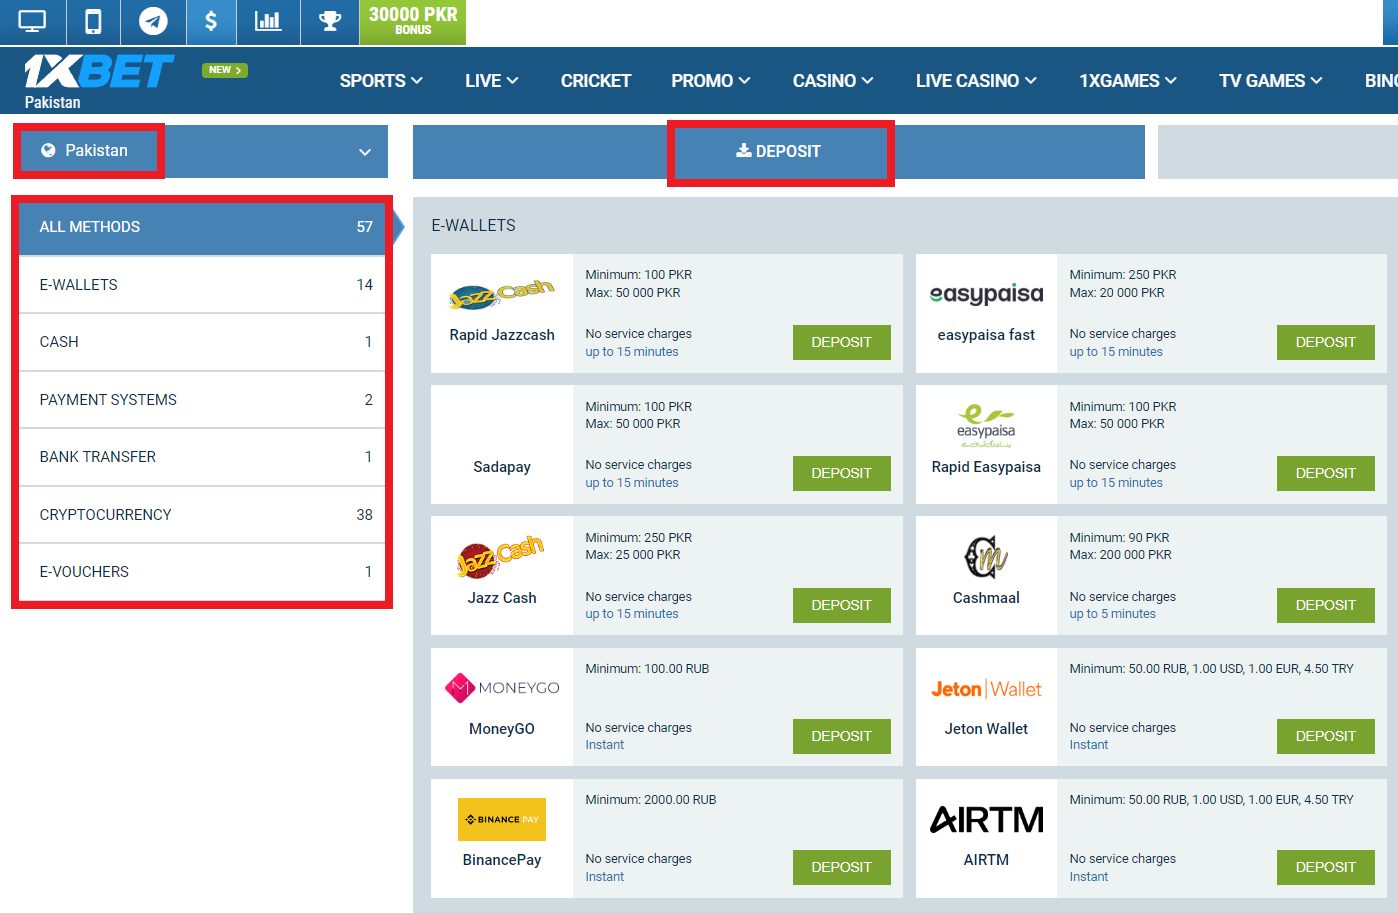Click the Rapid Easypaisa logo
The height and width of the screenshot is (913, 1398).
click(986, 425)
